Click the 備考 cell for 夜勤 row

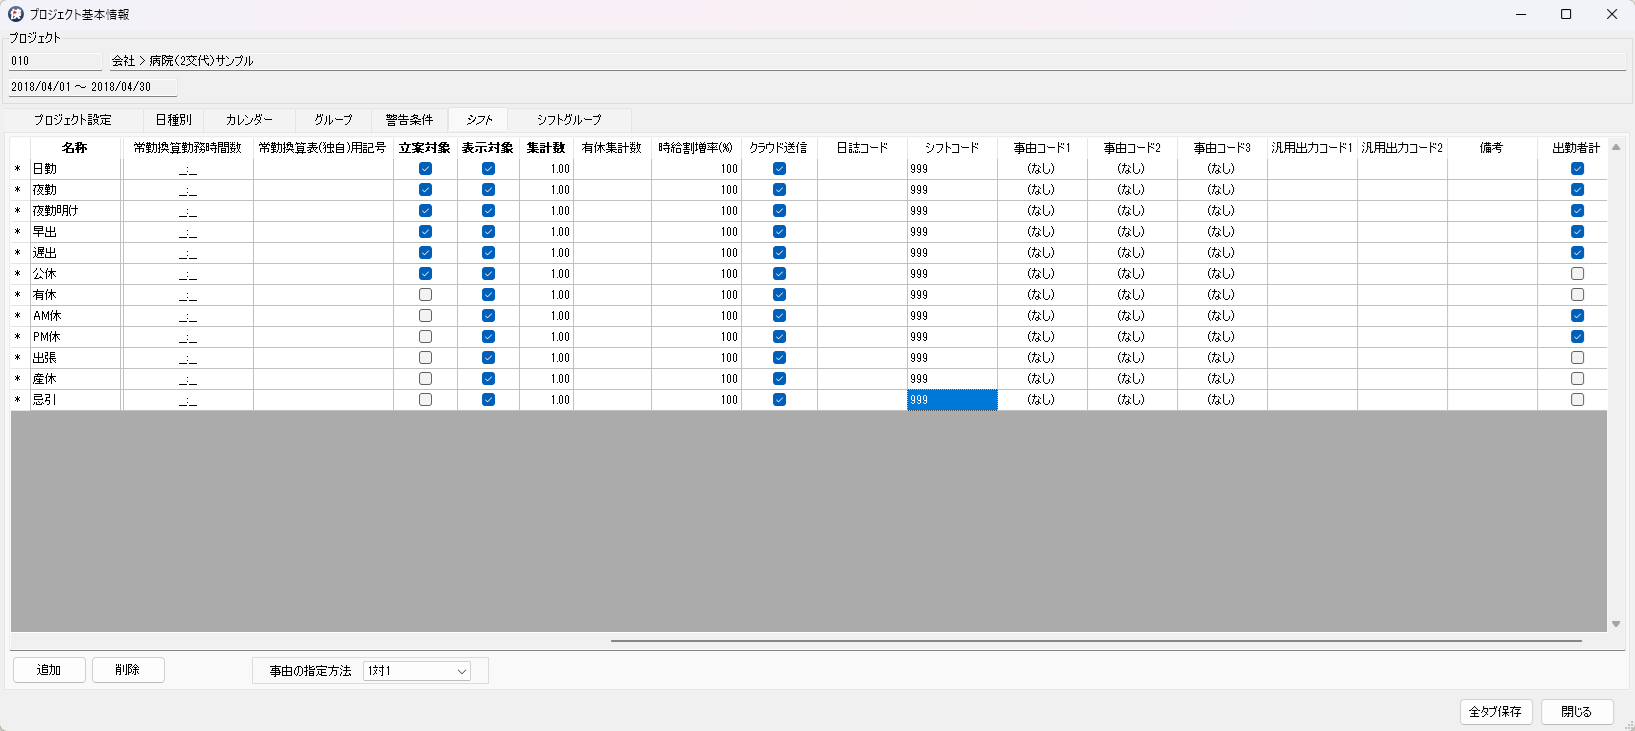(x=1492, y=190)
